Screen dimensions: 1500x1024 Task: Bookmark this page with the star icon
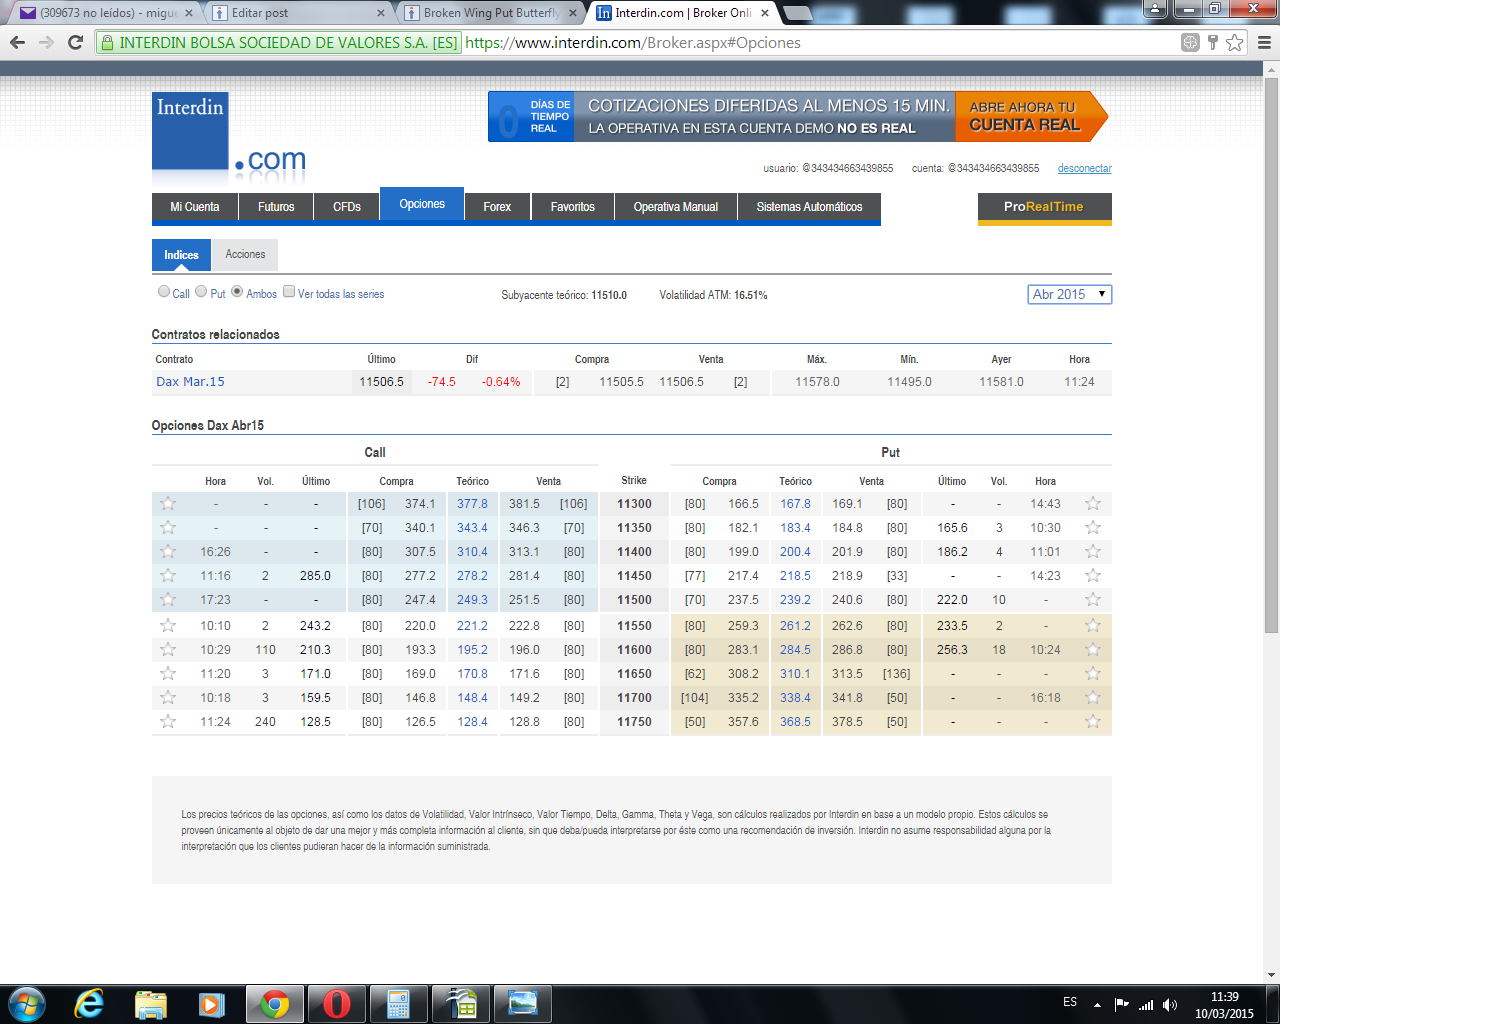[1235, 42]
